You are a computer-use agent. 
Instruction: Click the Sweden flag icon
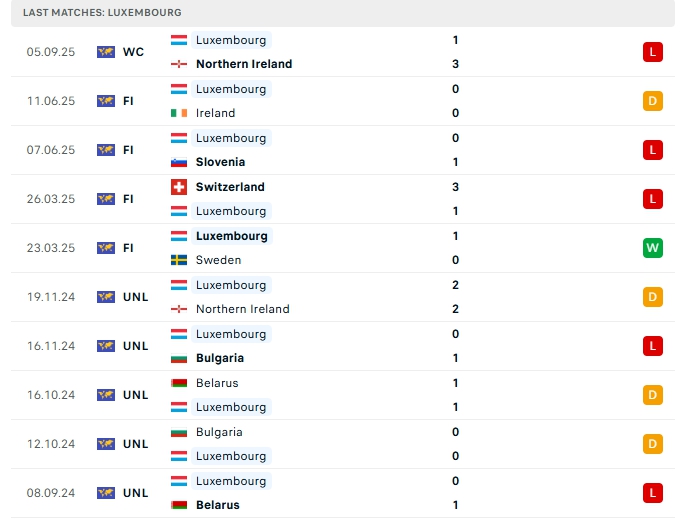[179, 260]
